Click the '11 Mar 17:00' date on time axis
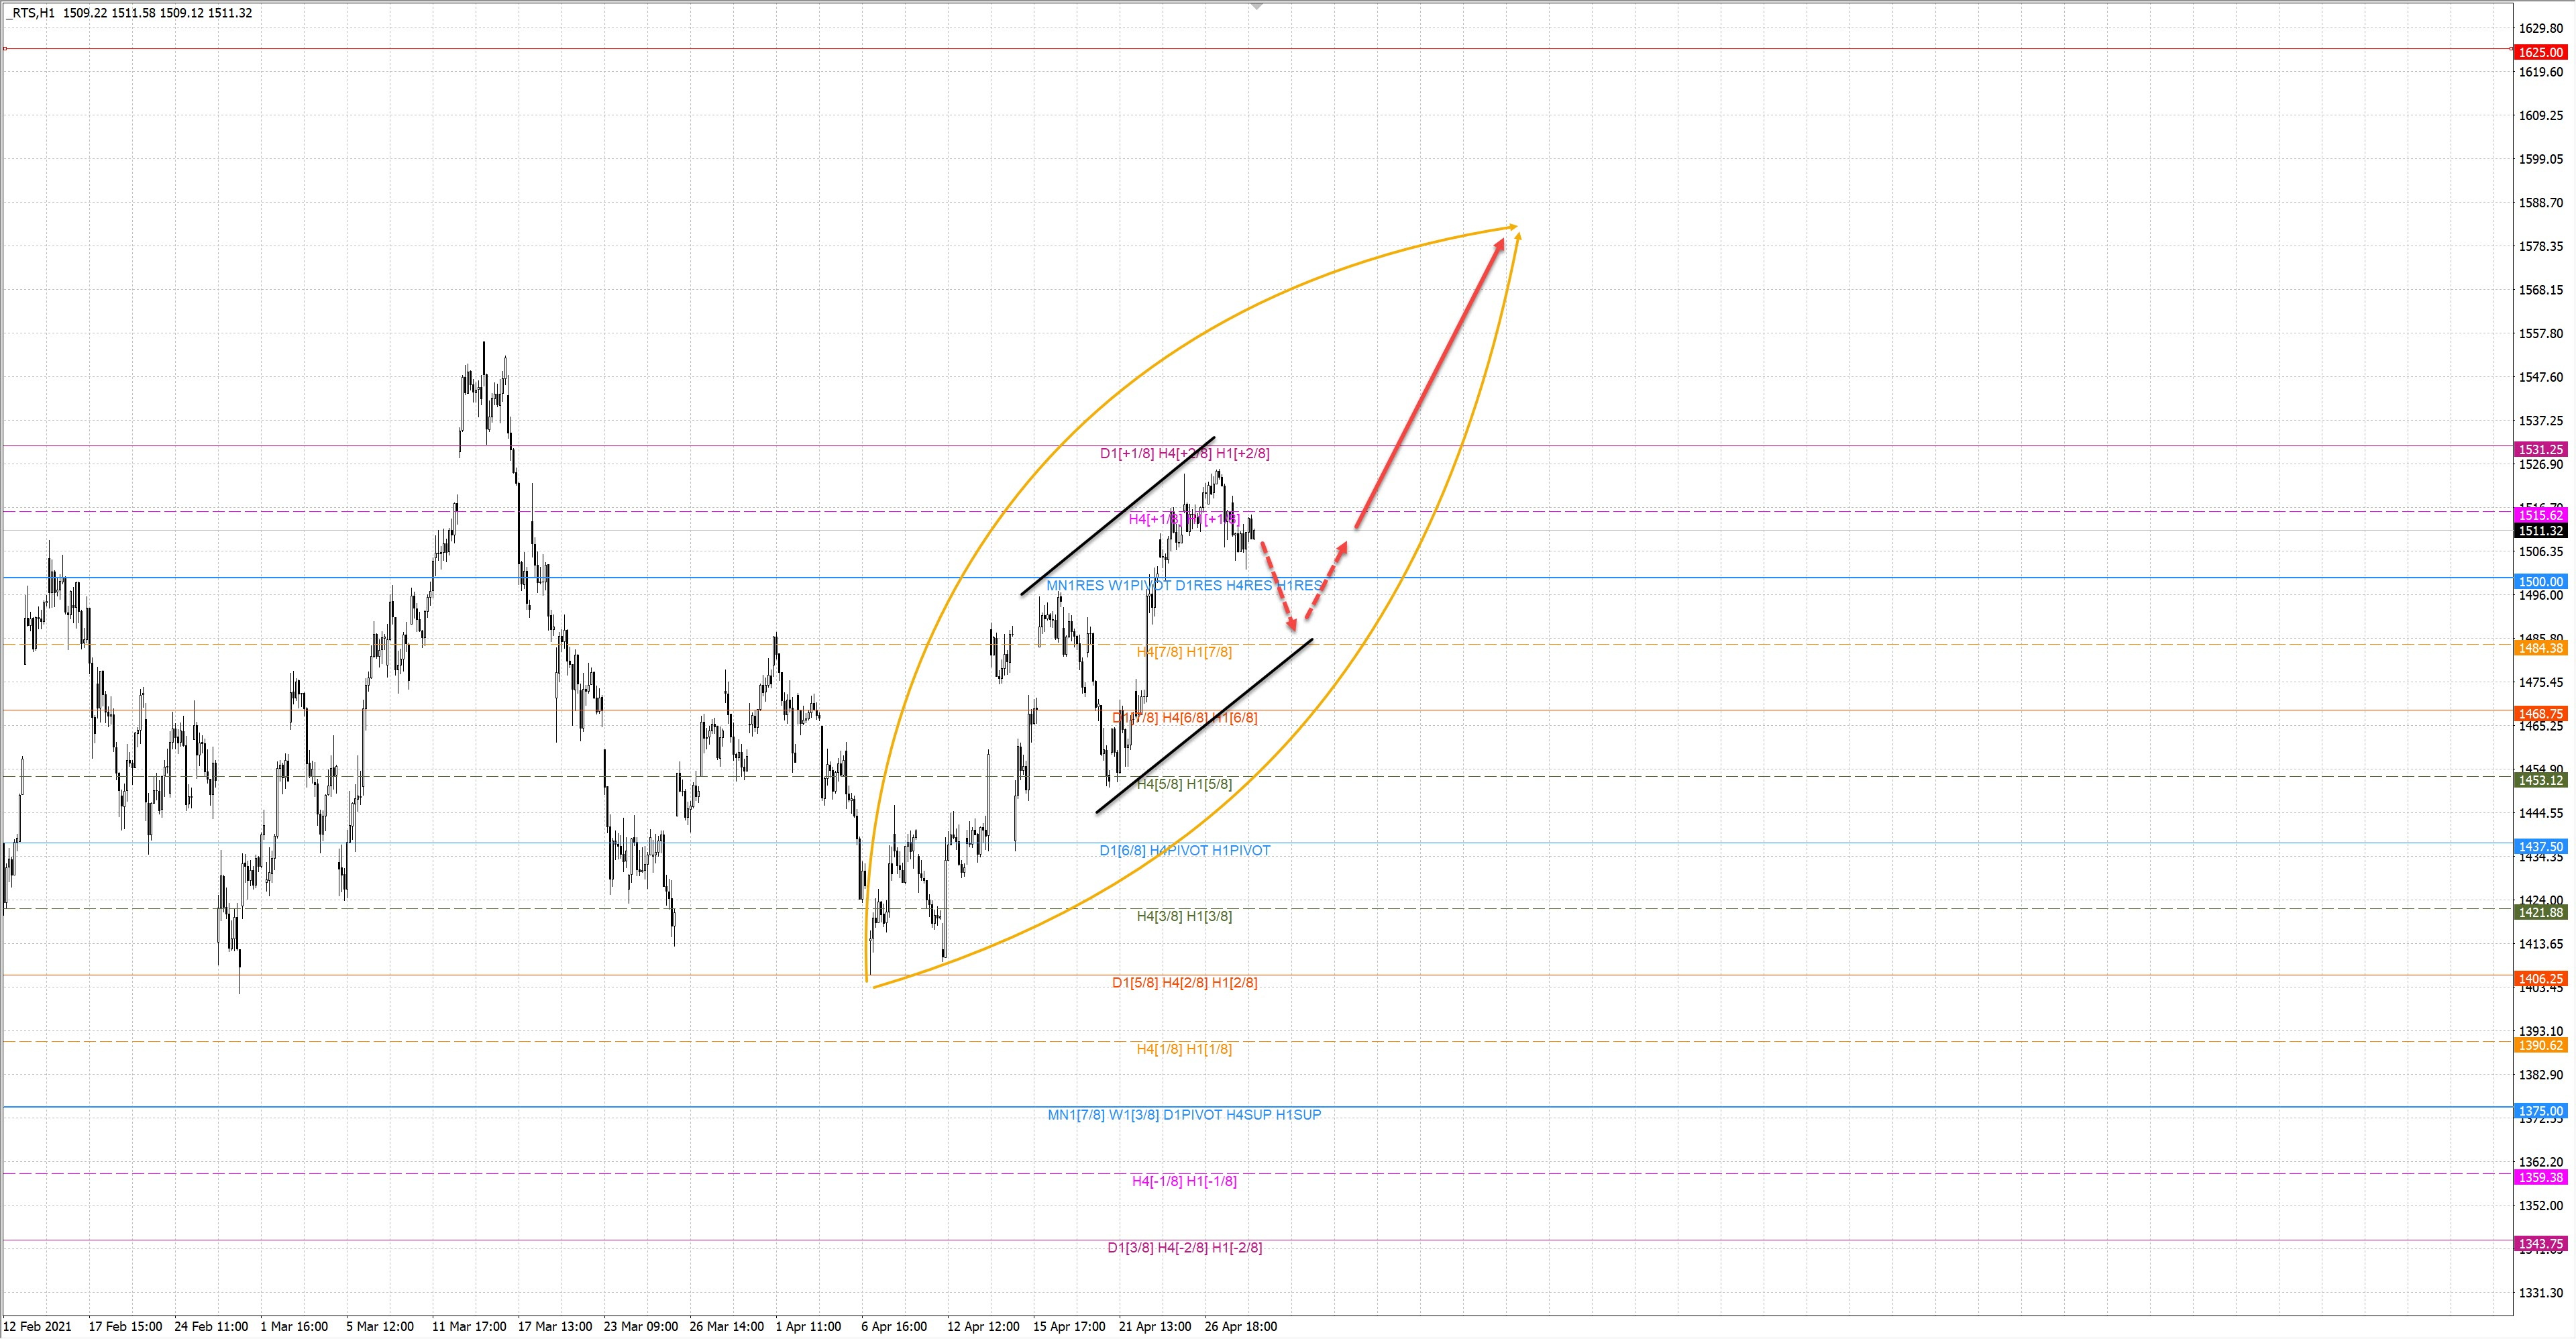 [469, 1326]
